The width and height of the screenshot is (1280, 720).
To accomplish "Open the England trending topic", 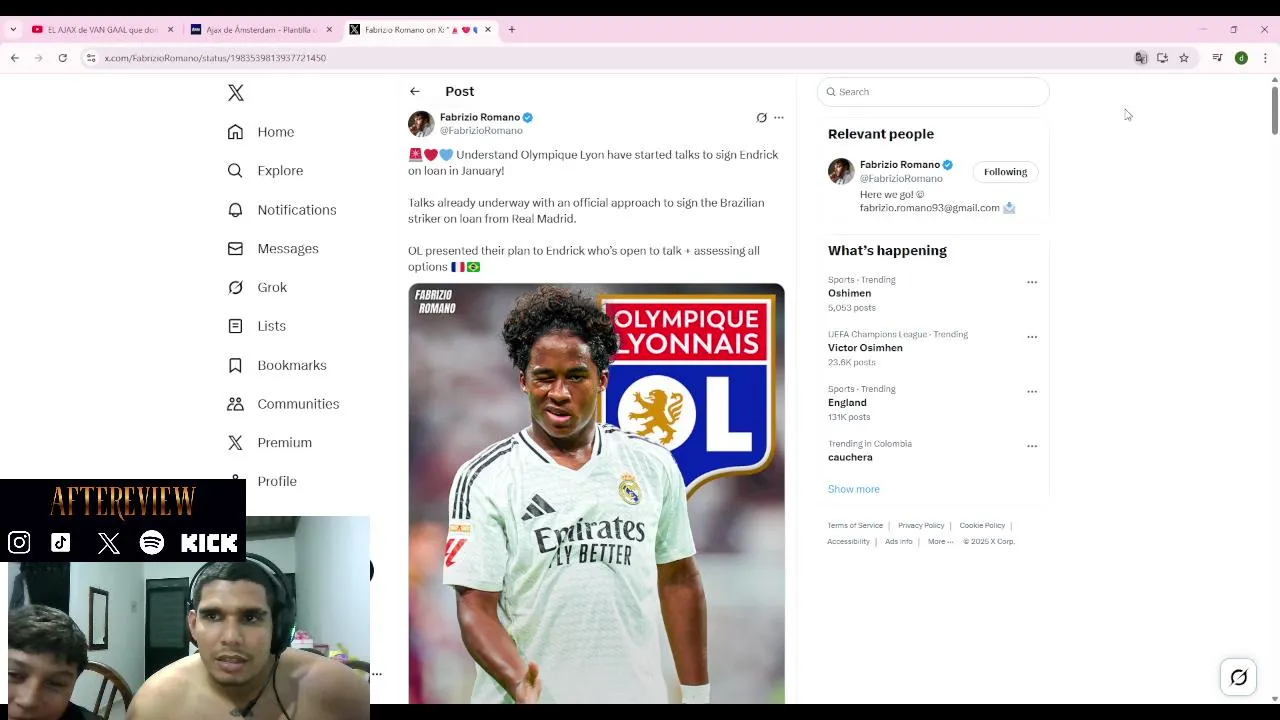I will (847, 403).
